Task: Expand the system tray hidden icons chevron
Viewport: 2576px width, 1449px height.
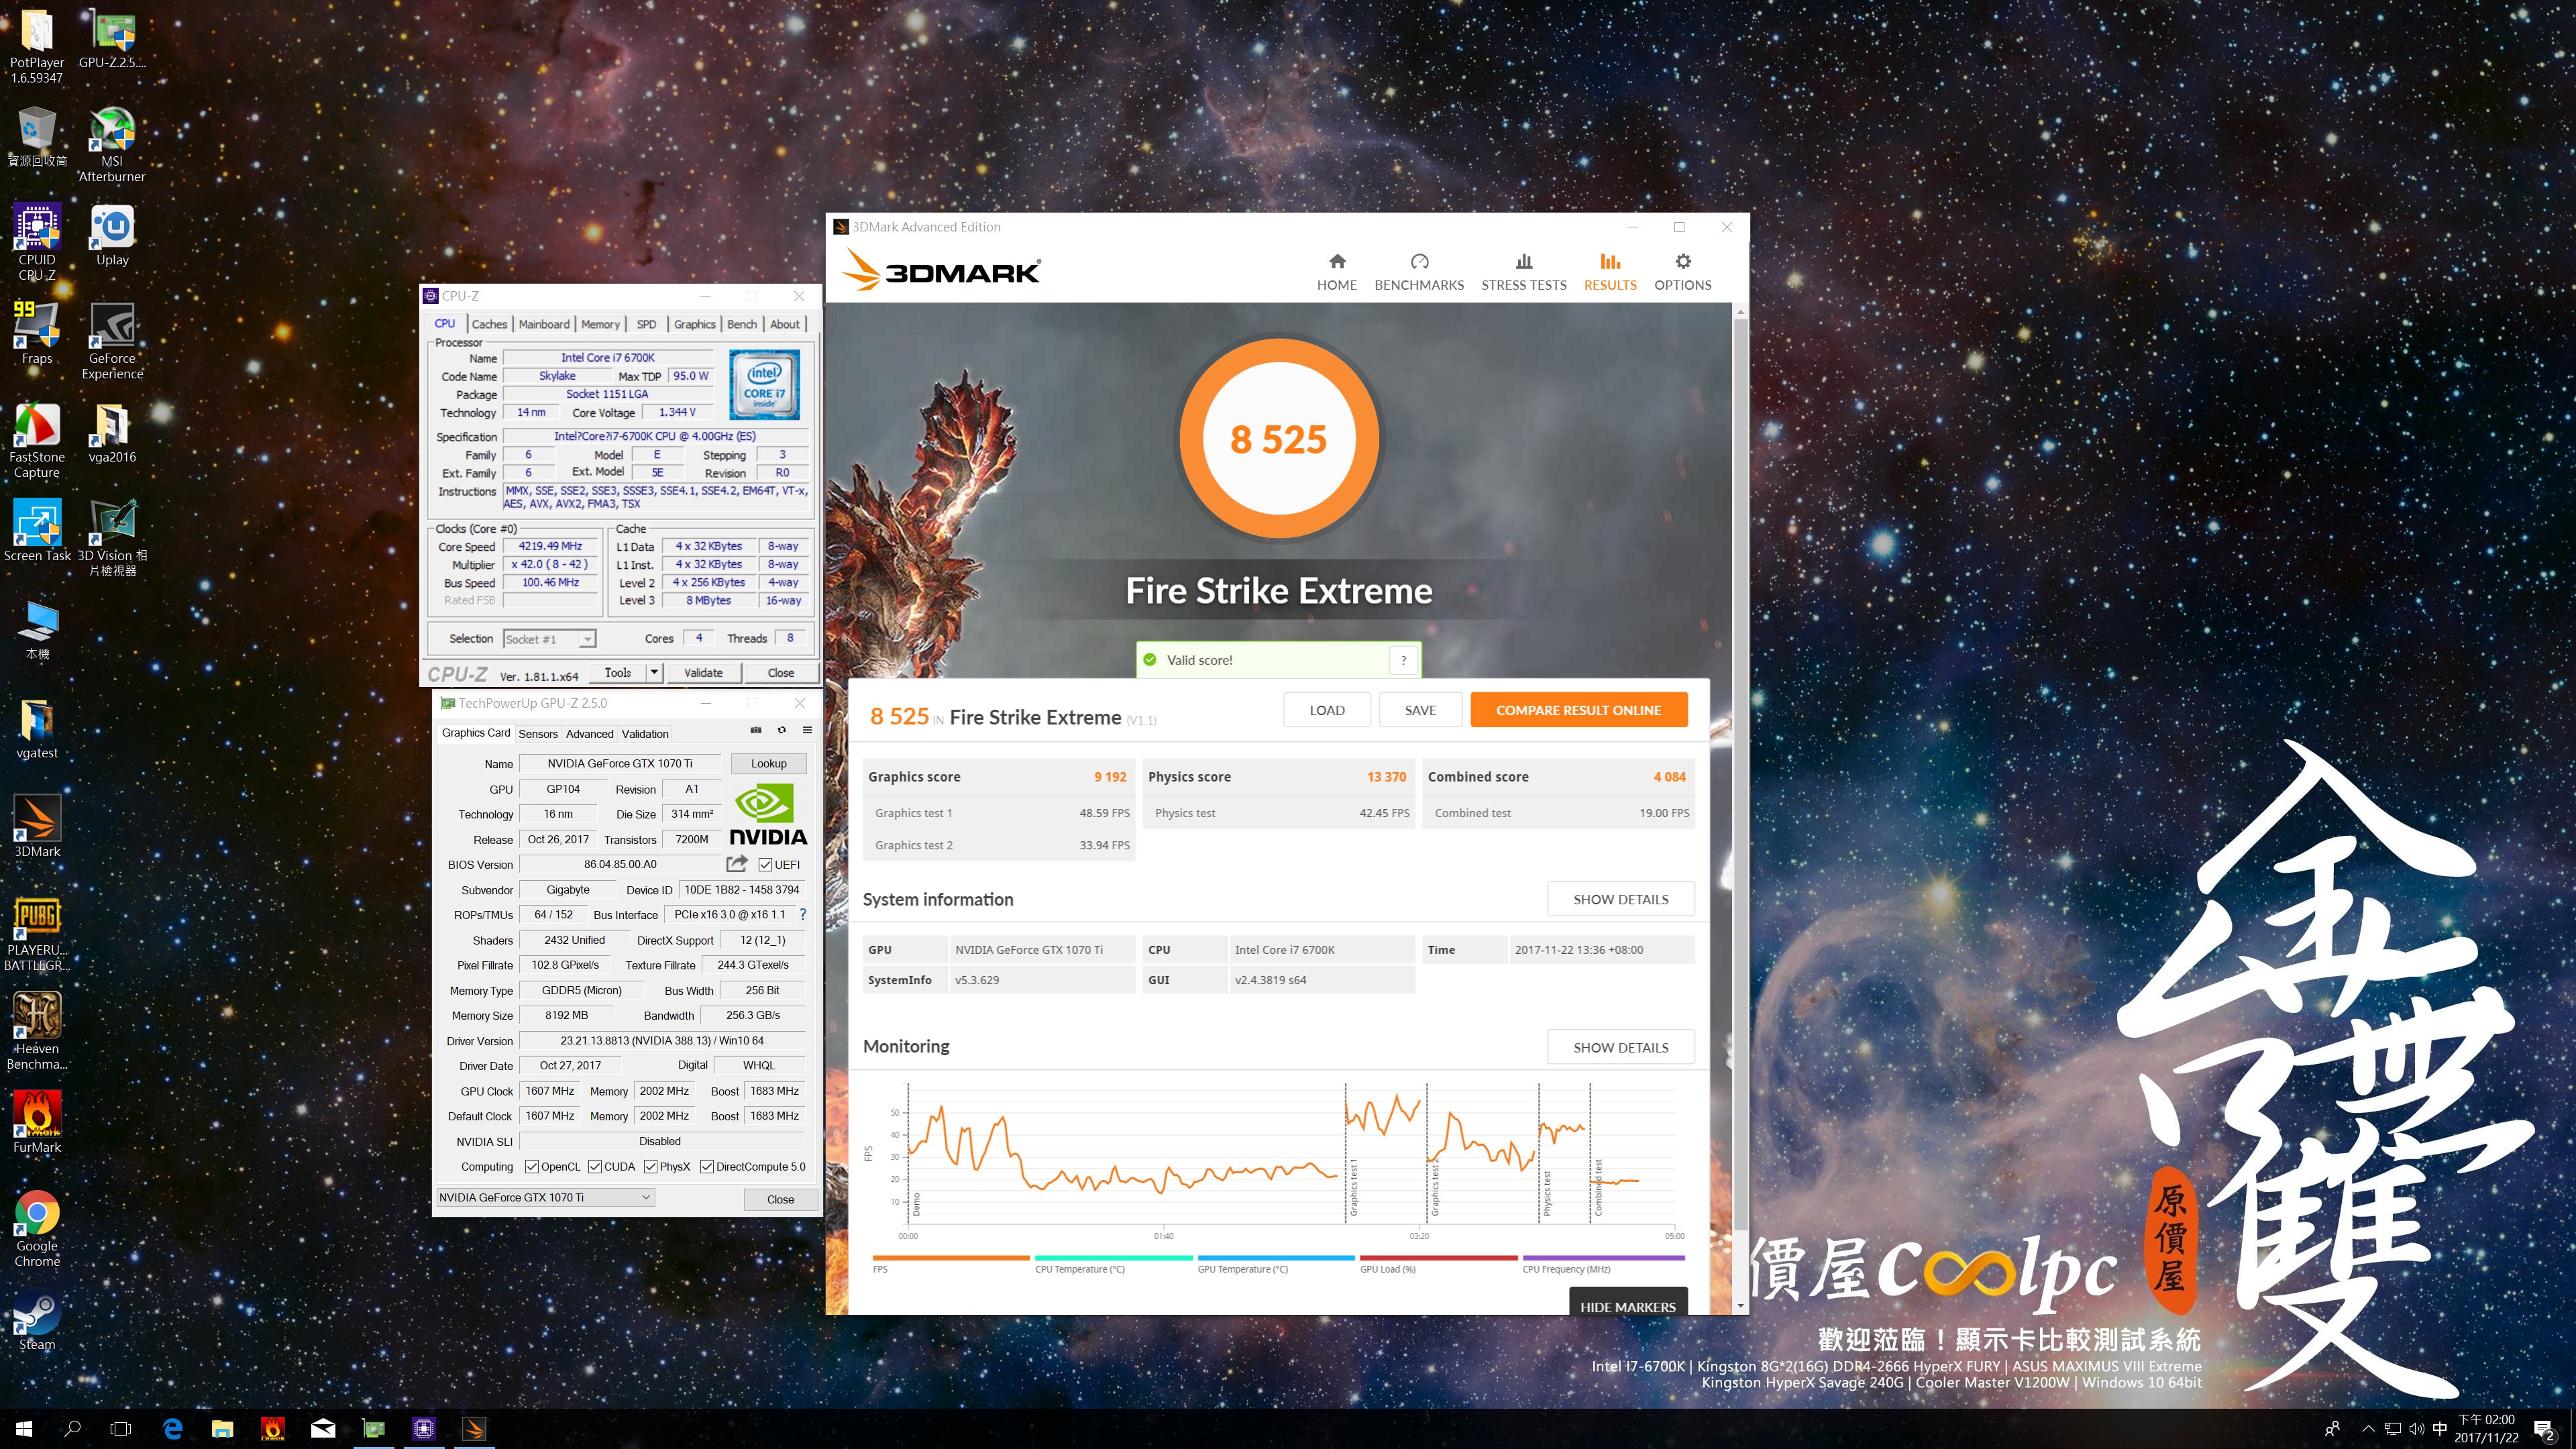Action: pyautogui.click(x=2368, y=1428)
